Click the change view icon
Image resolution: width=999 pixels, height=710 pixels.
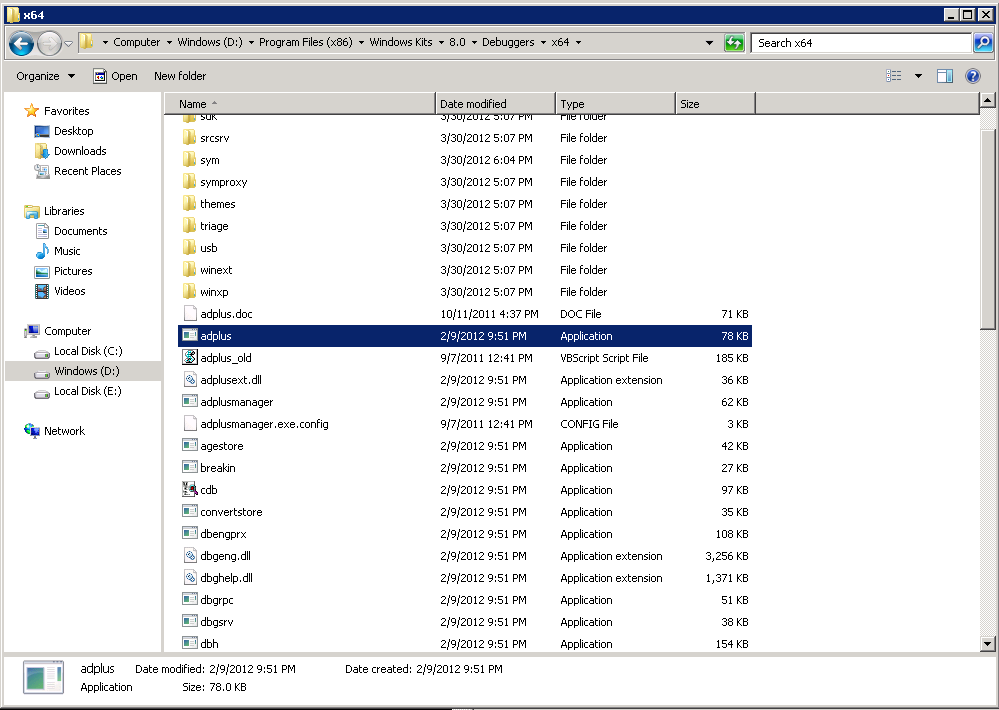[x=894, y=76]
